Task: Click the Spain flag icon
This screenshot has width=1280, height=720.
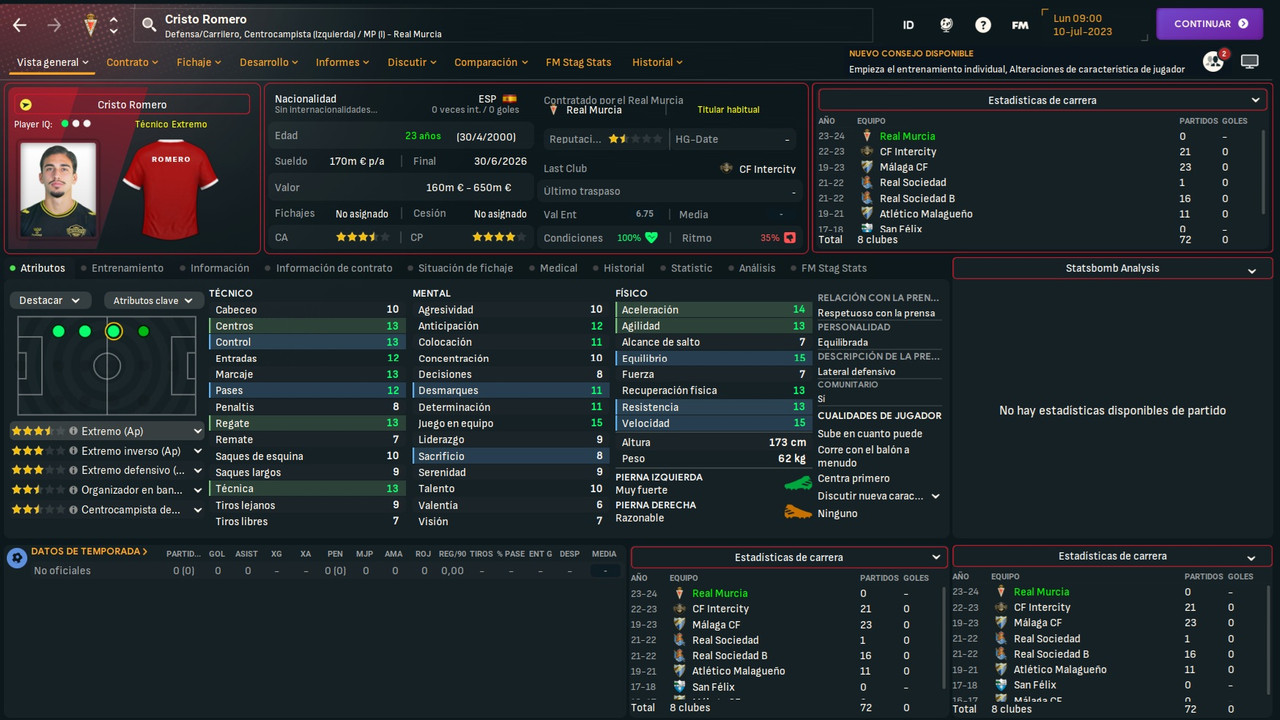Action: (510, 99)
